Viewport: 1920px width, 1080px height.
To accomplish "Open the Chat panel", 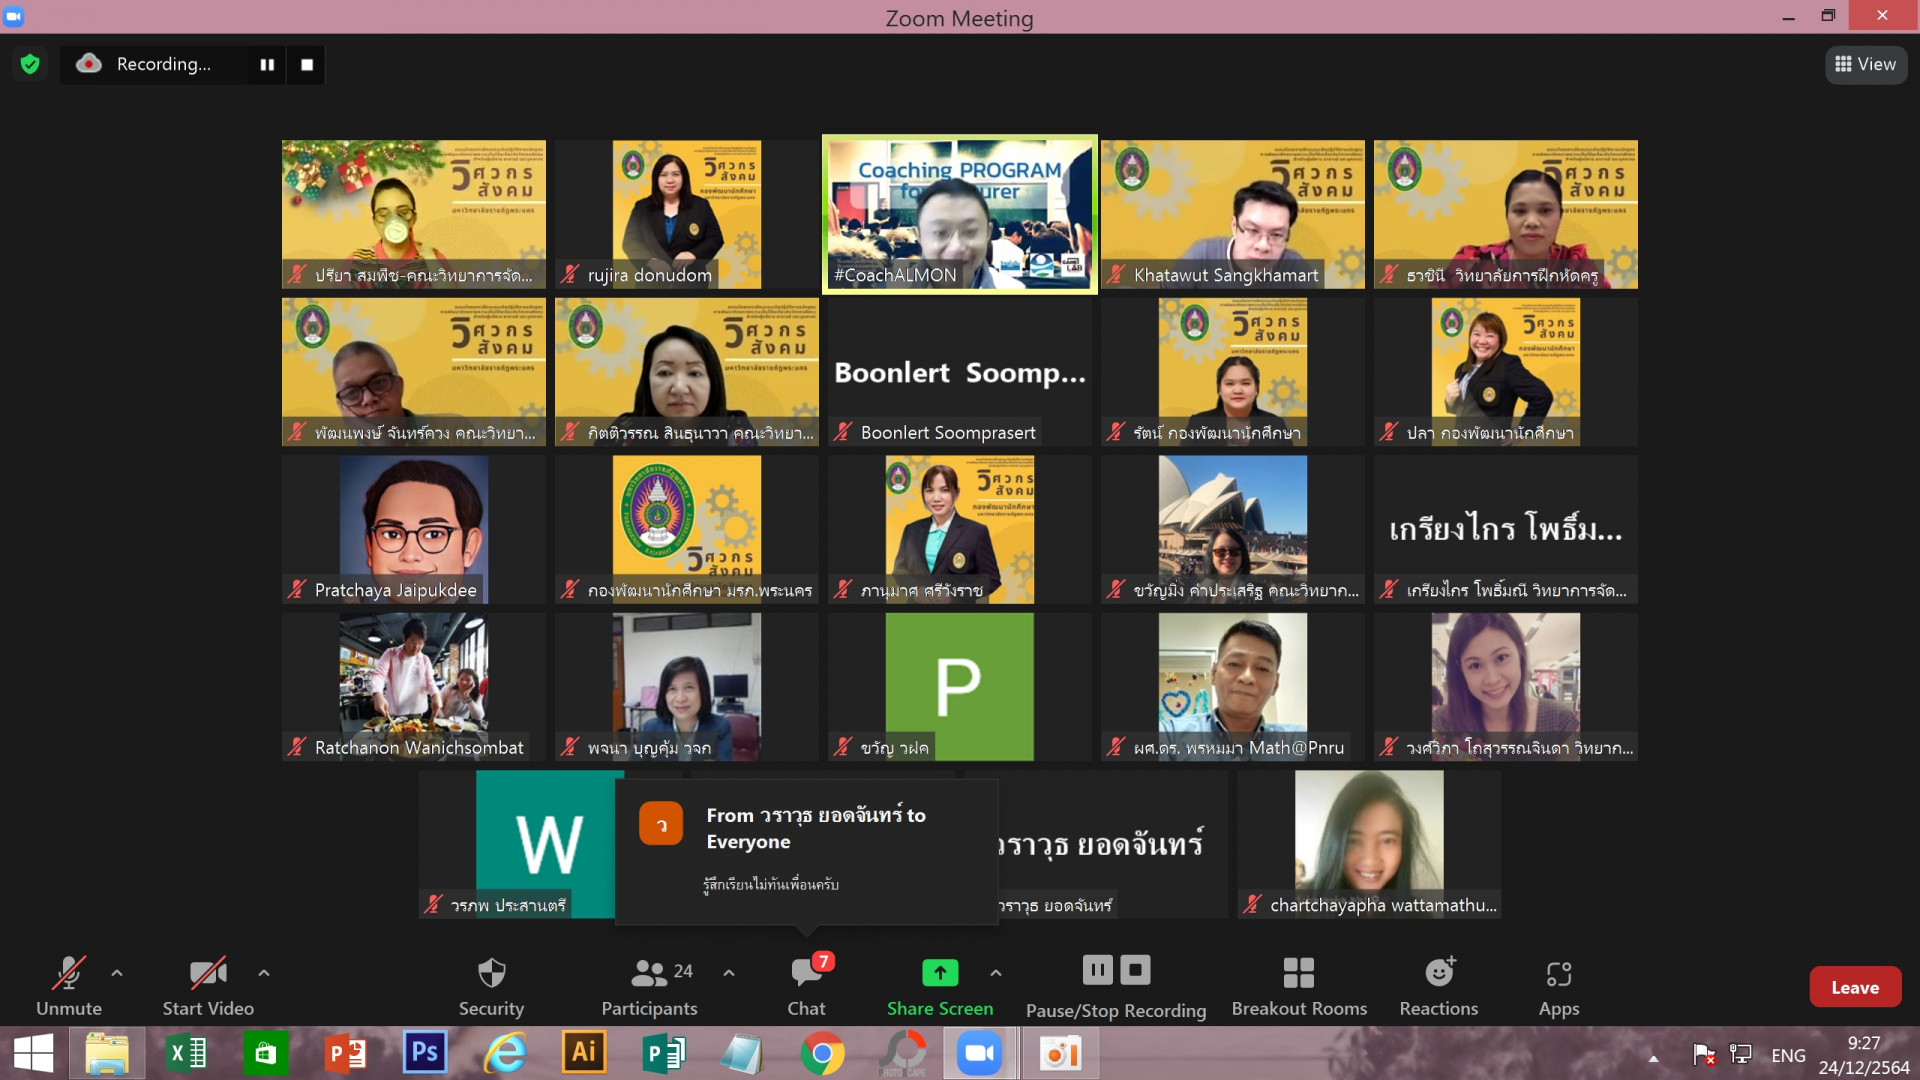I will [806, 973].
